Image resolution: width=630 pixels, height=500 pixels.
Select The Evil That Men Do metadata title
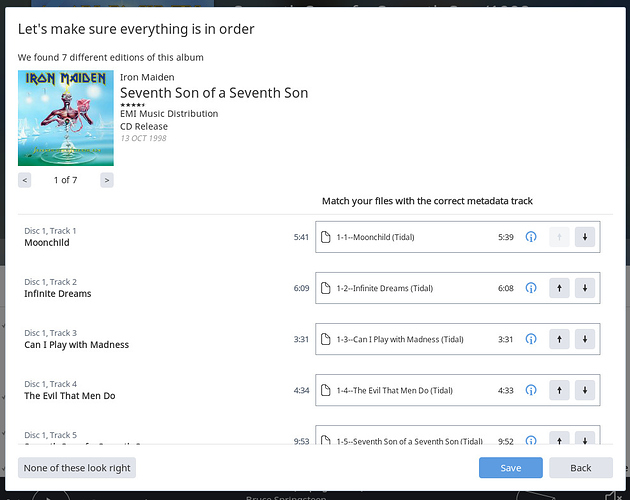70,396
